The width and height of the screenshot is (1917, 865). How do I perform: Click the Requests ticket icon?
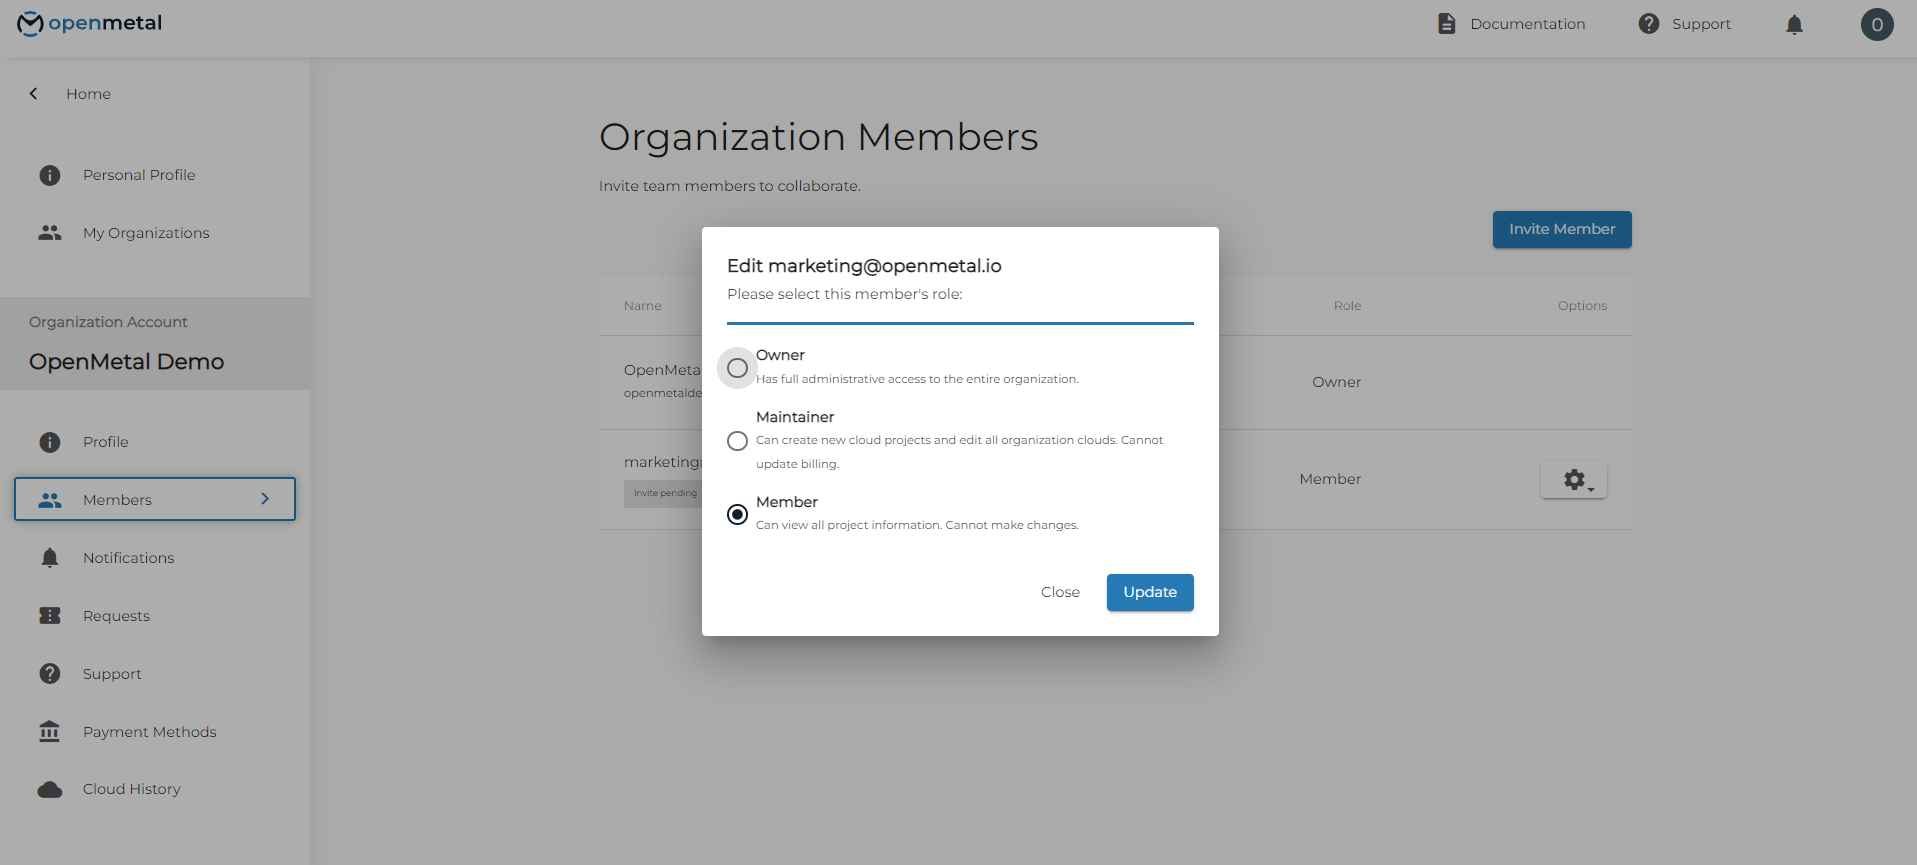50,616
